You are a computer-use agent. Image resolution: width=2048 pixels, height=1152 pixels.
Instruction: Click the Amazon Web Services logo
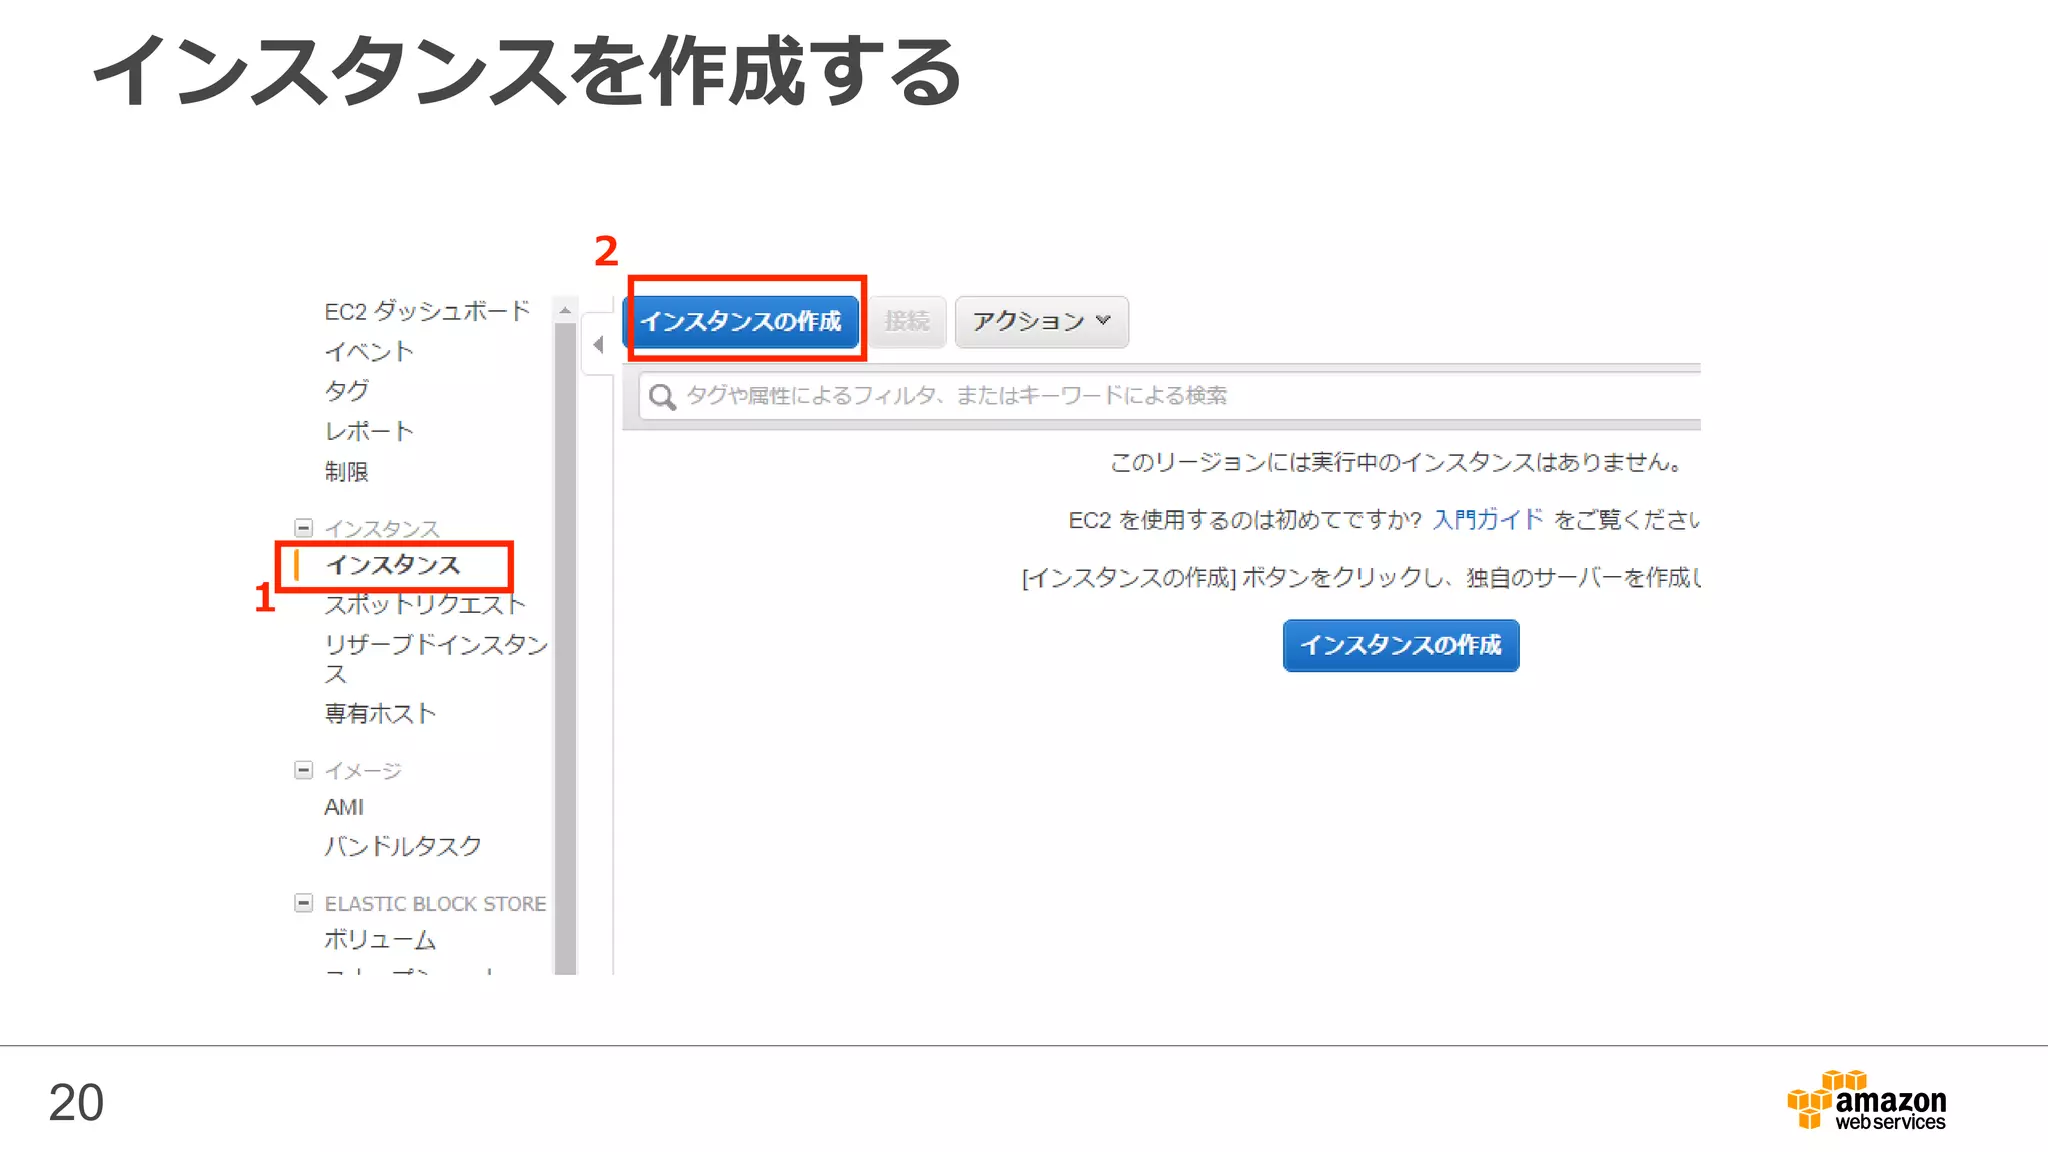point(1866,1101)
